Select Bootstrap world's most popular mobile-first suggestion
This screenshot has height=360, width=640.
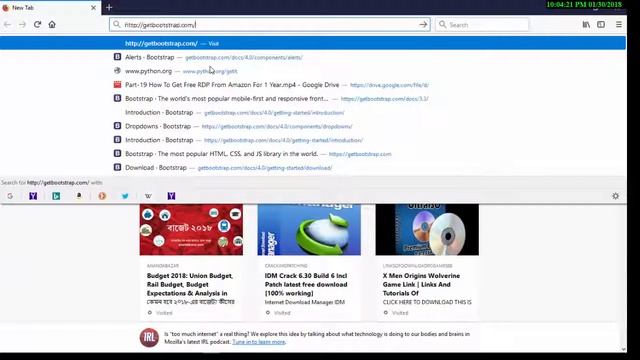tap(313, 98)
